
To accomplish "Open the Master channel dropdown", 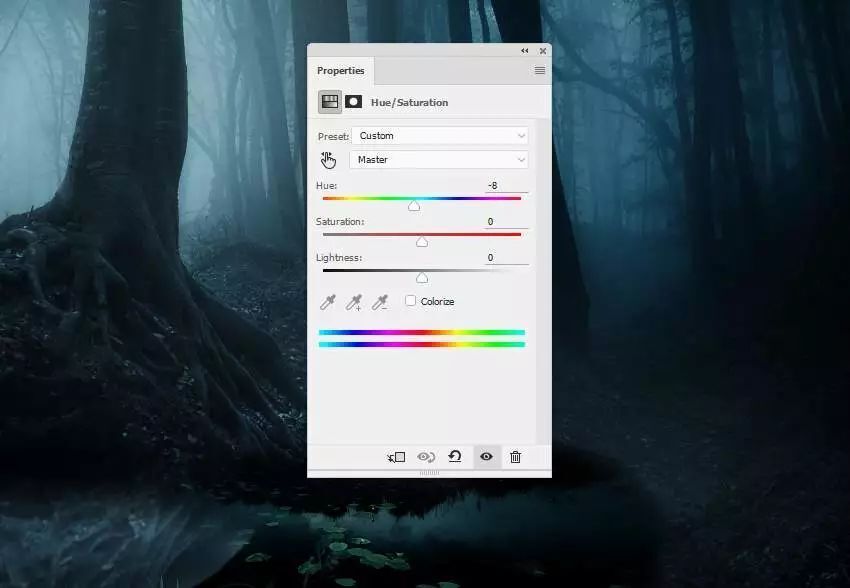I will point(439,159).
